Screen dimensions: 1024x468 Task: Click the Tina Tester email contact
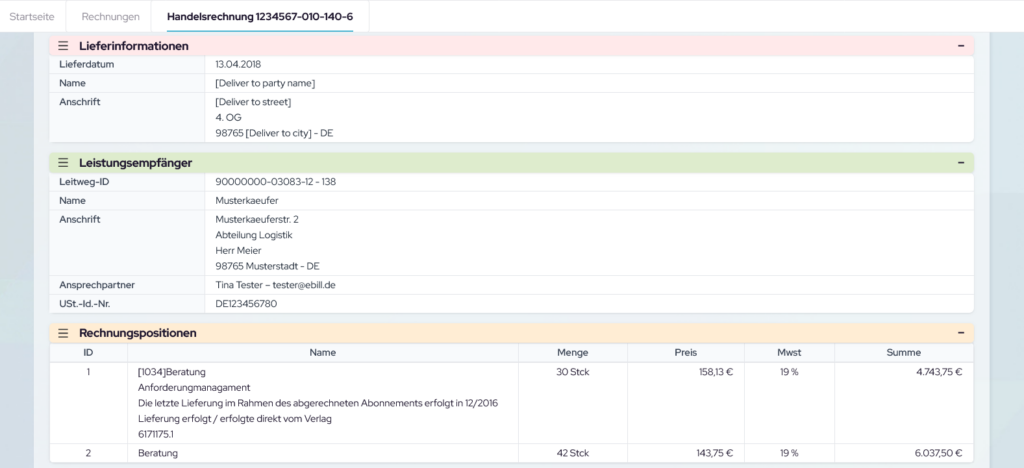pos(275,285)
